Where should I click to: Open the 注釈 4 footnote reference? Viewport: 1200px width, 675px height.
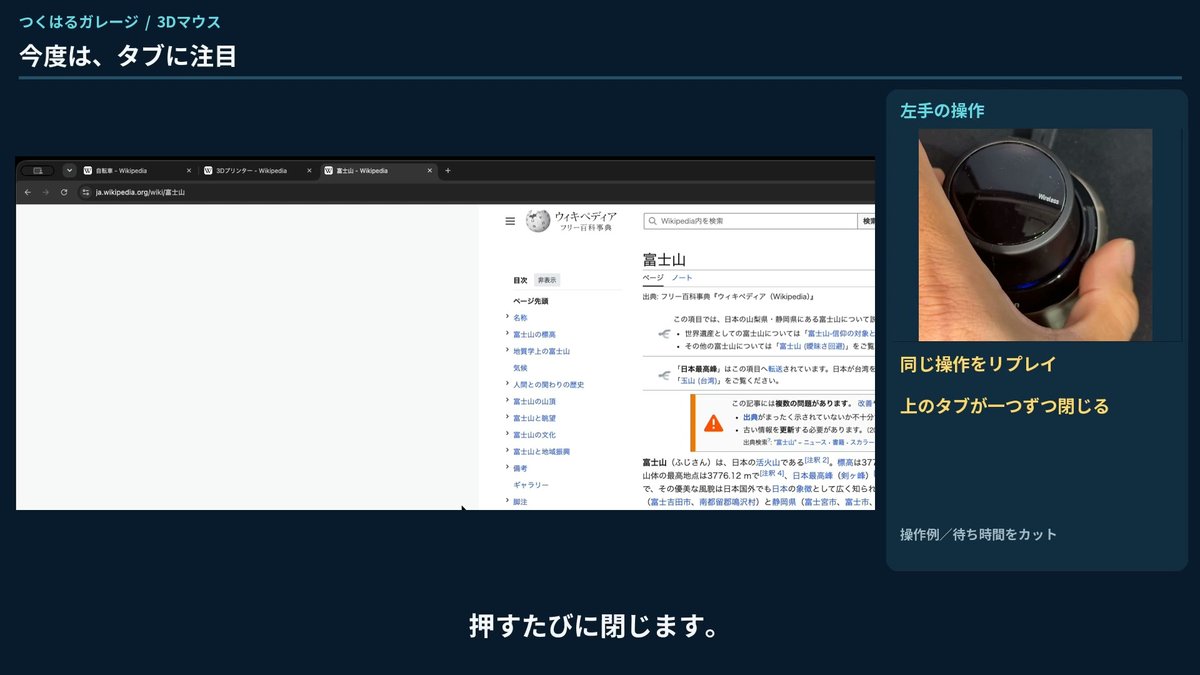click(x=773, y=473)
